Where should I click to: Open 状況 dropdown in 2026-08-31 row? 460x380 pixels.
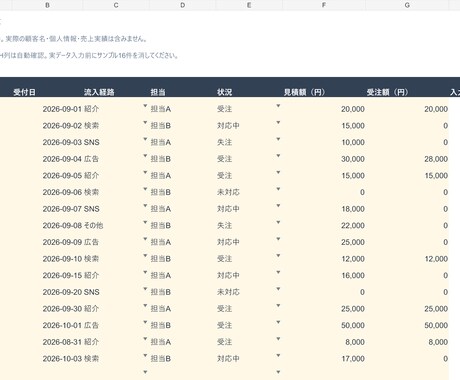(278, 339)
